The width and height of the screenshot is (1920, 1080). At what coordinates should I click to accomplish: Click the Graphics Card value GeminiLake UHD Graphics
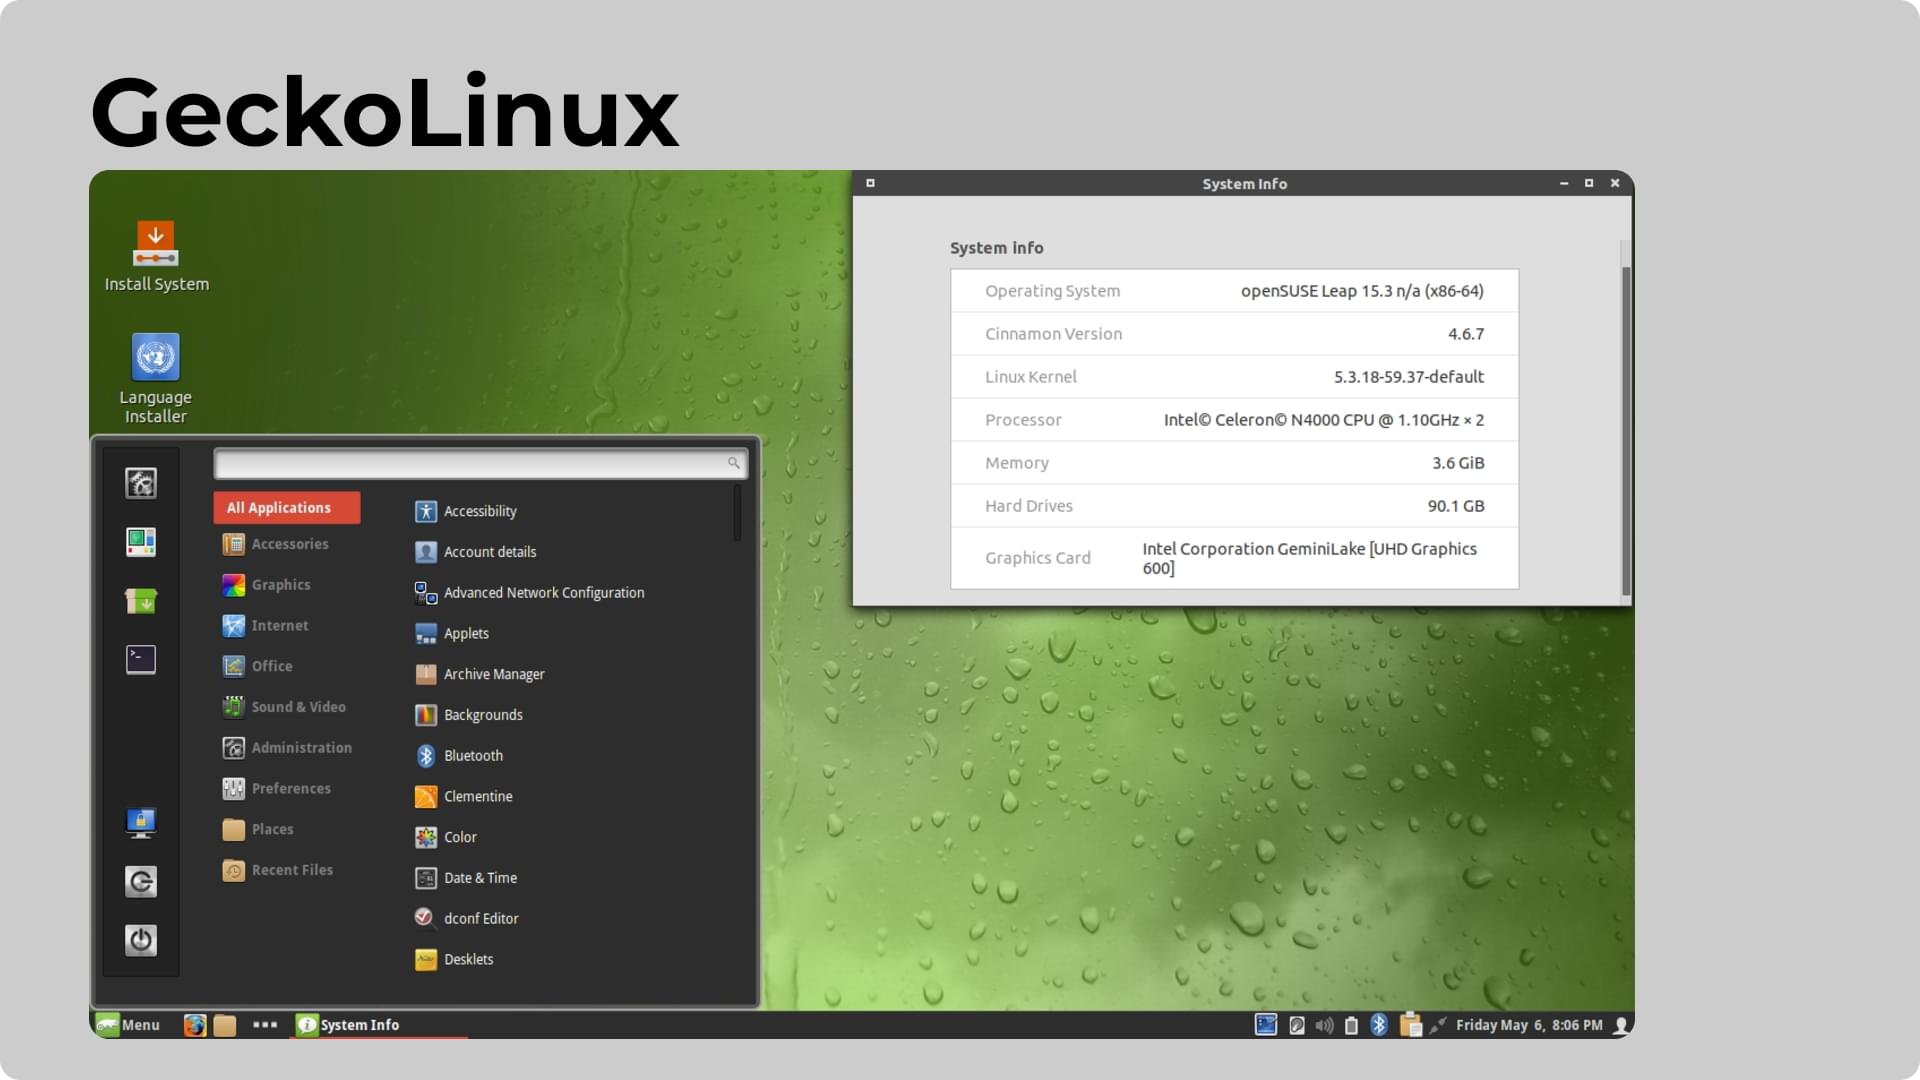[x=1310, y=558]
